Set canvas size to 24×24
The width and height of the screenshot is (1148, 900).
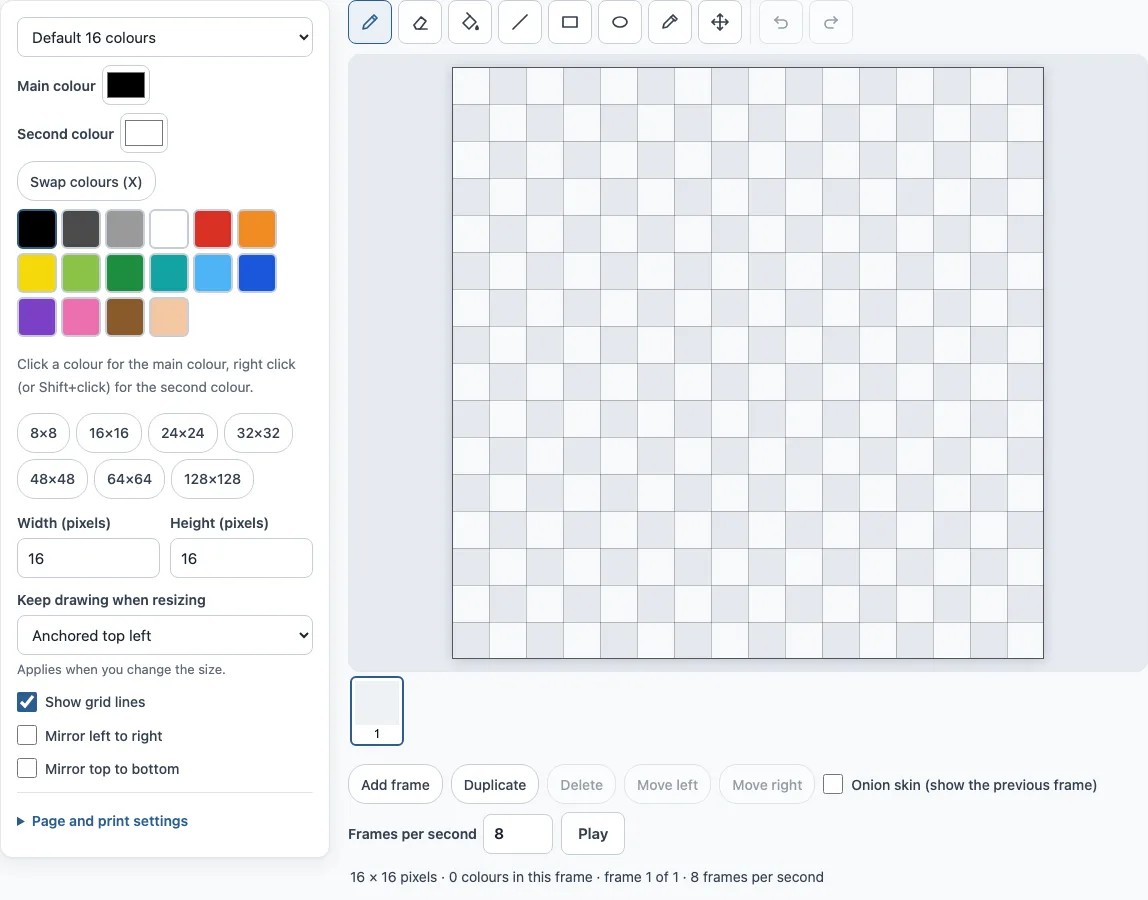tap(182, 433)
